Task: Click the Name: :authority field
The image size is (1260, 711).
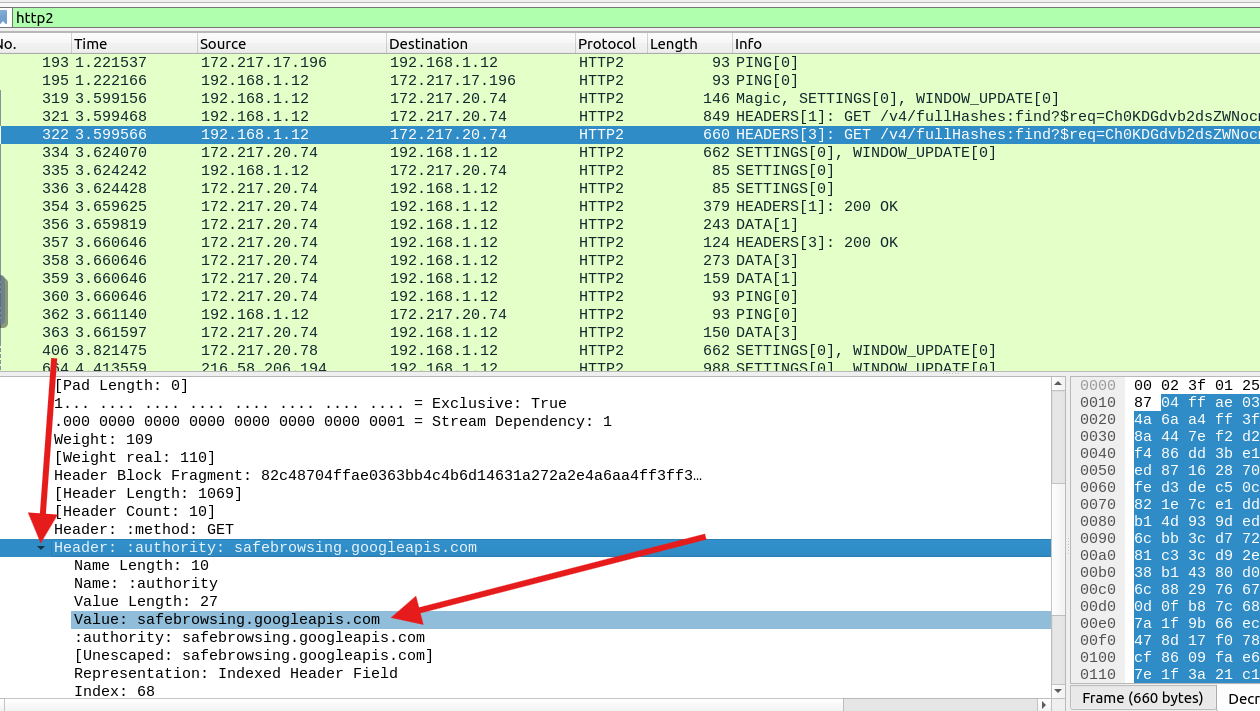Action: click(146, 584)
